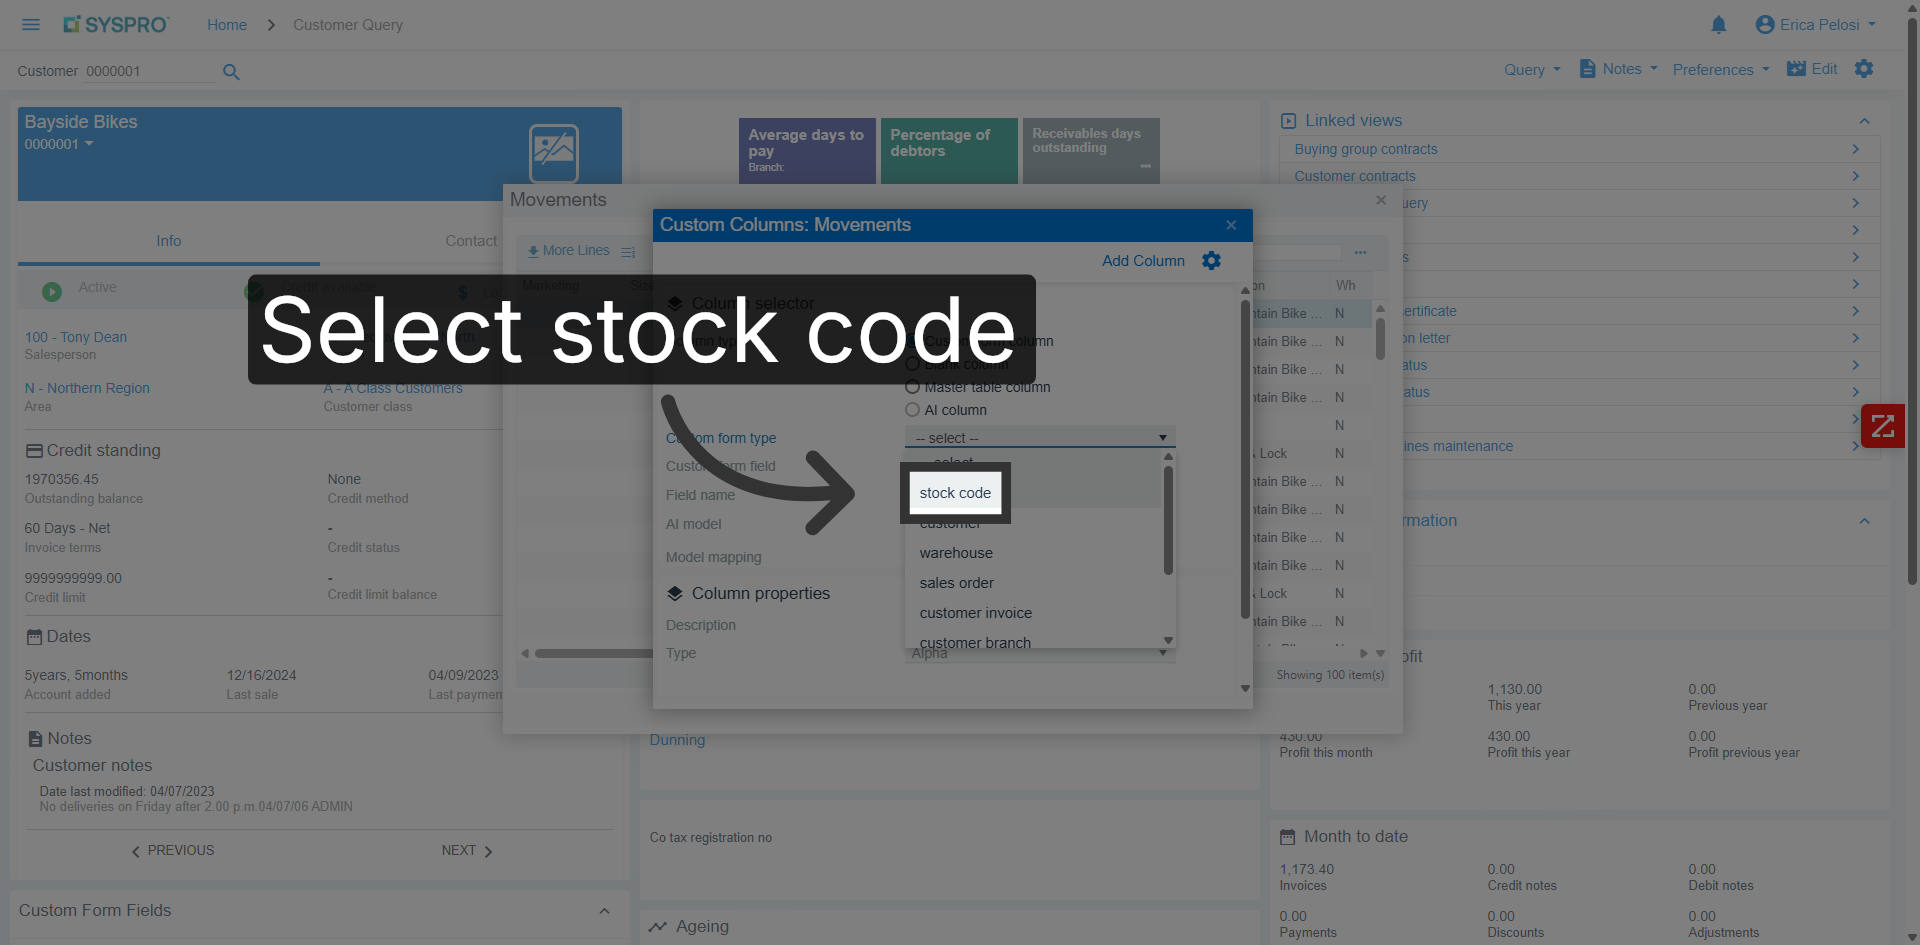The image size is (1920, 945).
Task: Click dropdown list scrollbar thumb
Action: 1168,520
